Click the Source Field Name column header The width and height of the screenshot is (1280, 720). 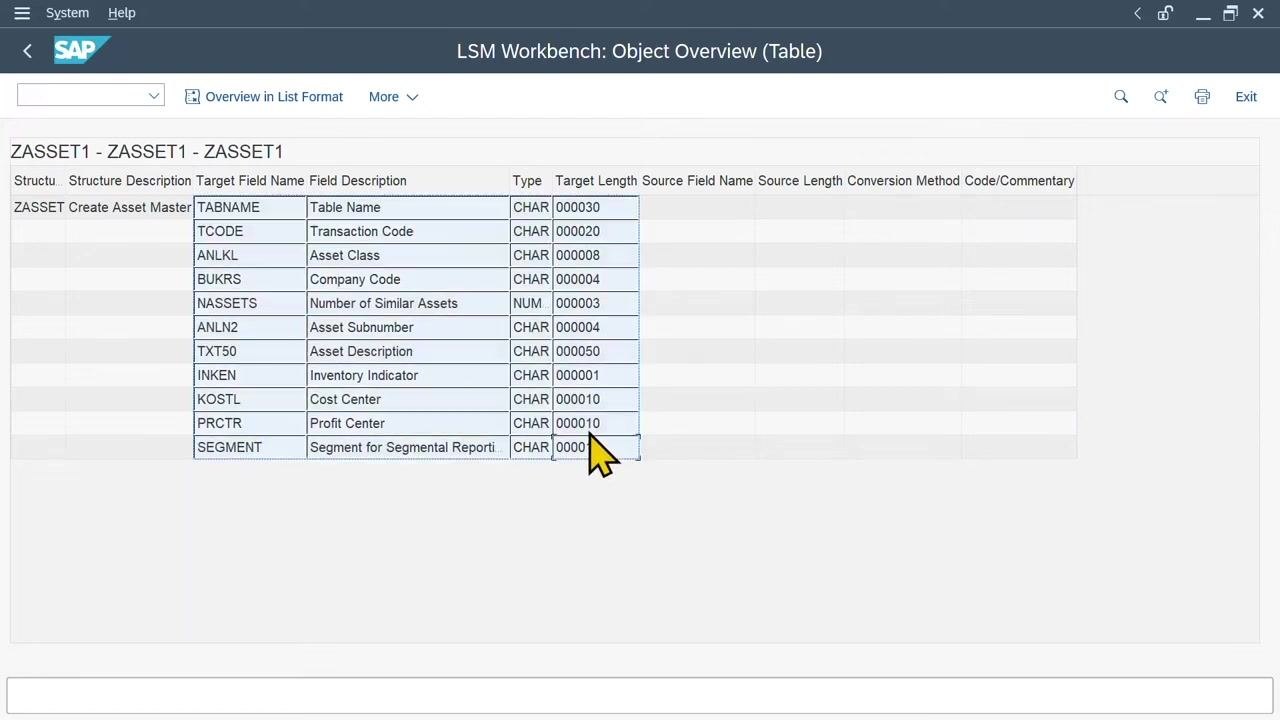[697, 181]
